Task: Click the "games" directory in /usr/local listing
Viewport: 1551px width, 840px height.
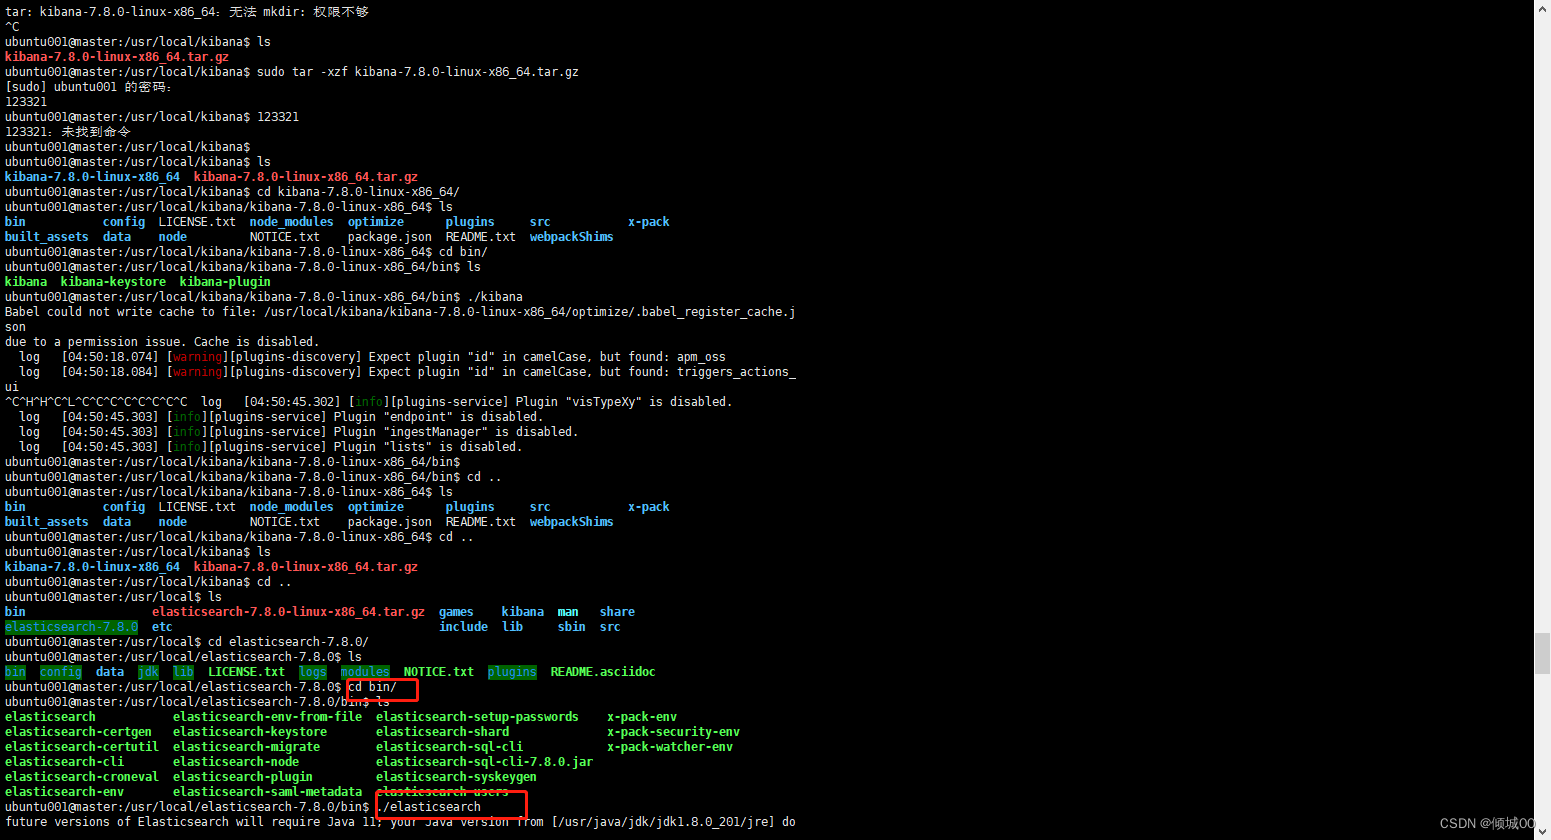Action: coord(456,612)
